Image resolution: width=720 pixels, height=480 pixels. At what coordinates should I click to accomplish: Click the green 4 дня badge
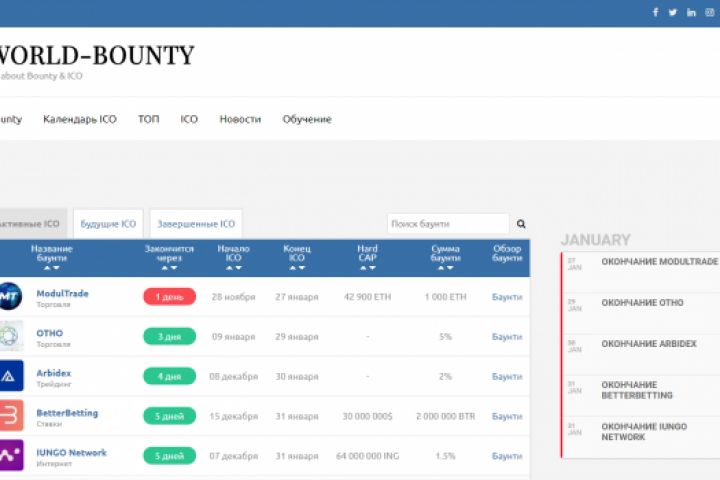[x=169, y=376]
